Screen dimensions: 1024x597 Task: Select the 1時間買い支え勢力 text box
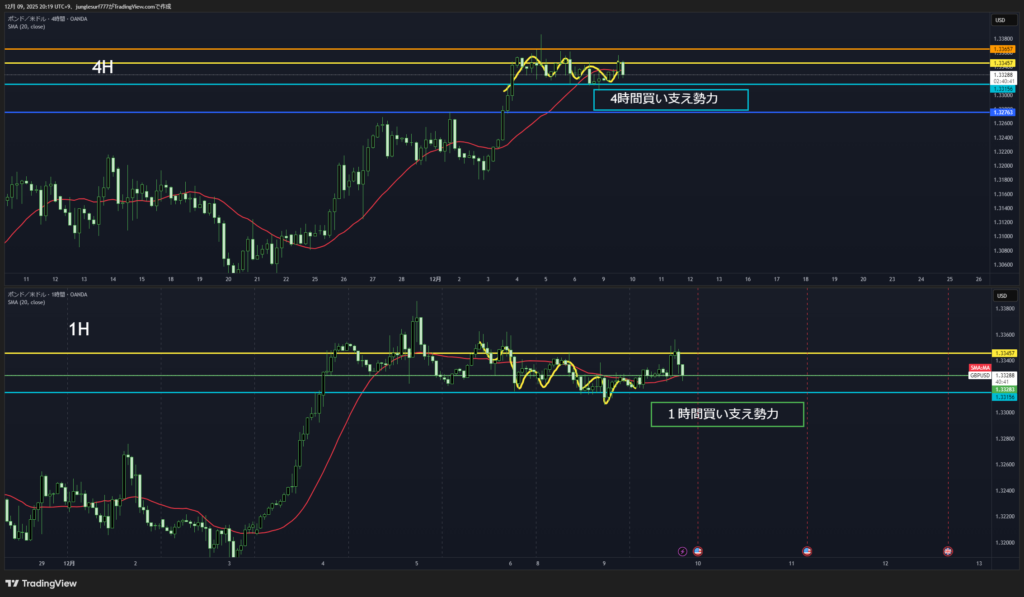727,413
